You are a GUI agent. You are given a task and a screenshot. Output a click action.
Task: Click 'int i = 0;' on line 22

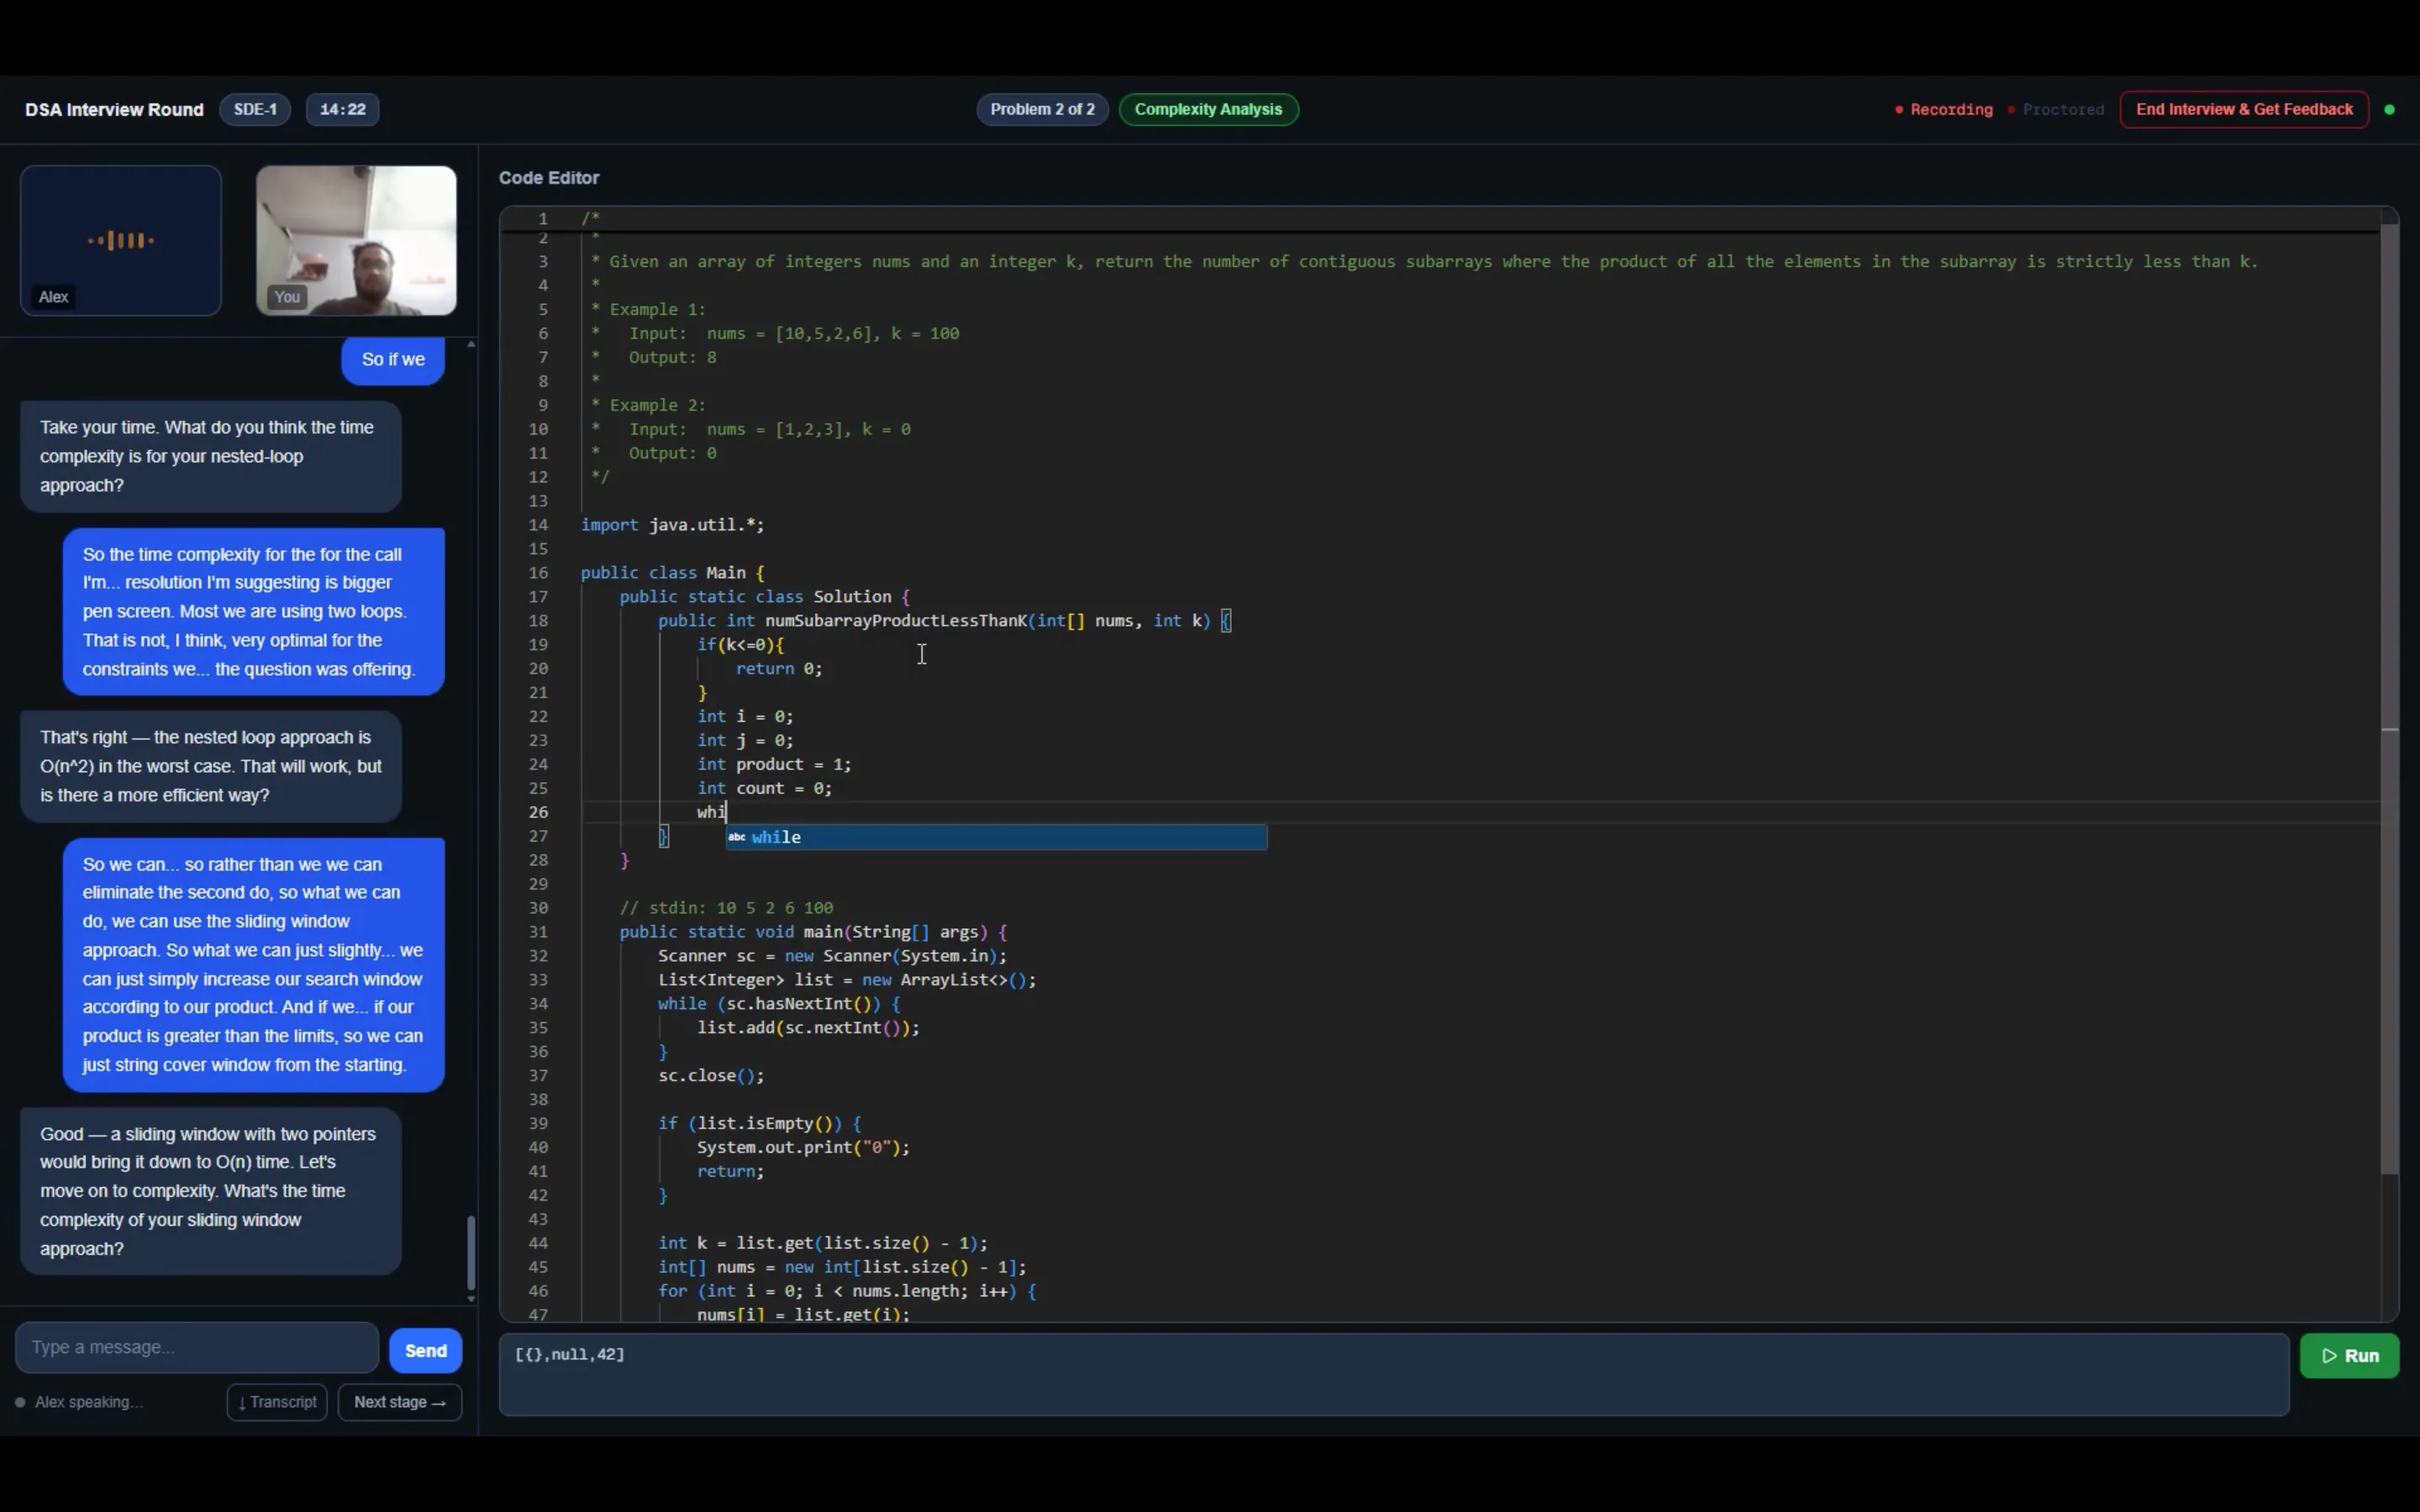(745, 717)
